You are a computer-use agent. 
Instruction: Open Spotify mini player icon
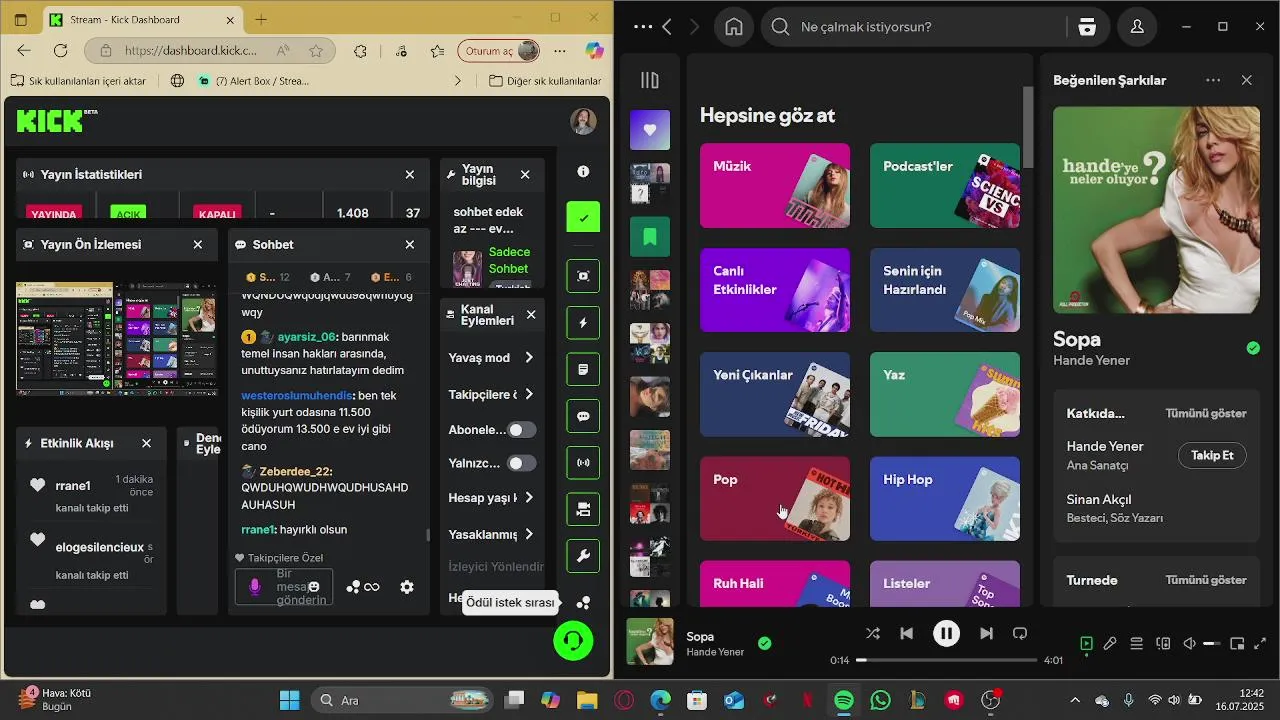coord(1237,644)
